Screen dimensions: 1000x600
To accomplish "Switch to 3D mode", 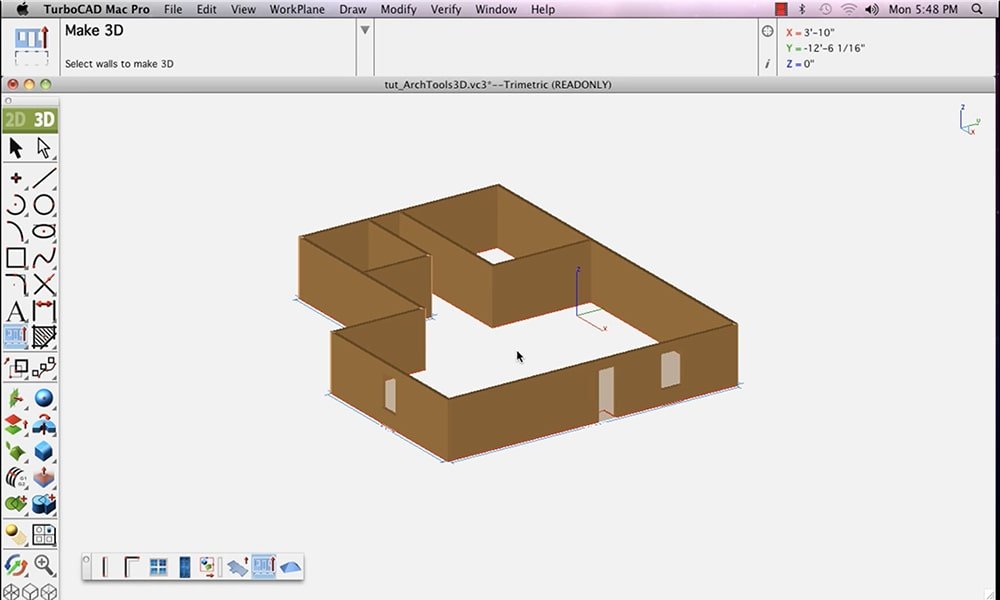I will [44, 120].
